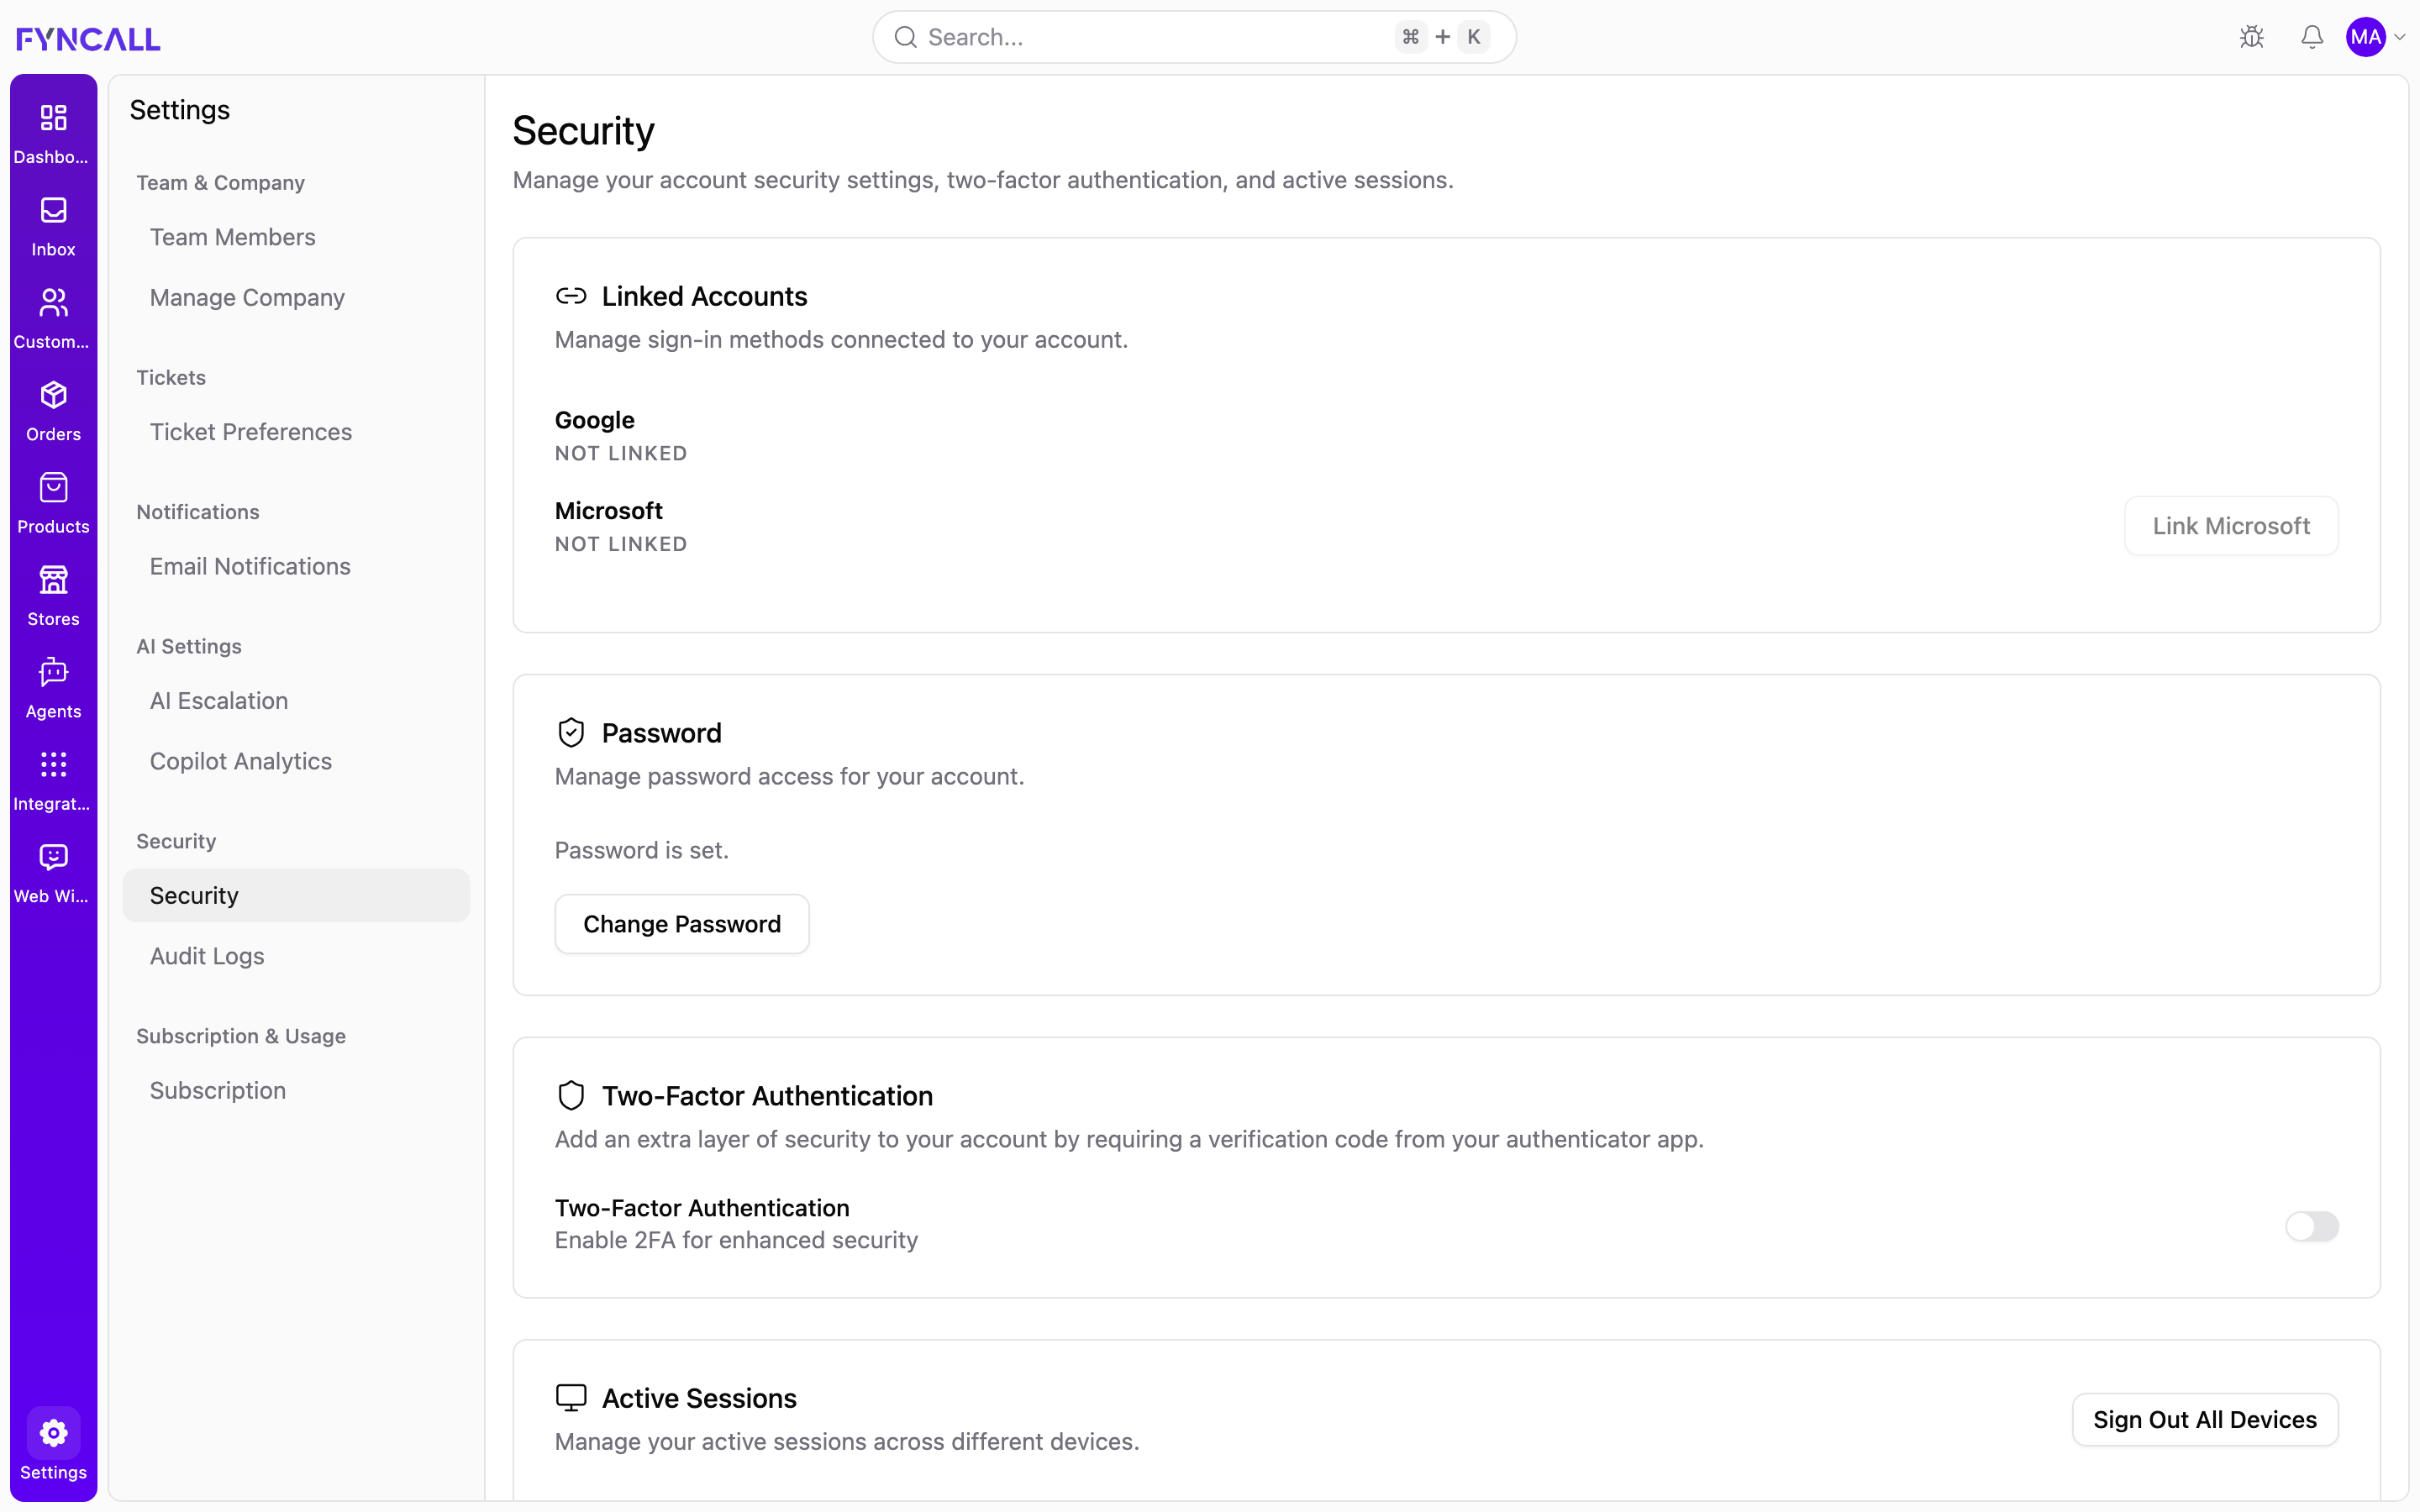Viewport: 2420px width, 1512px height.
Task: Click Sign Out All Devices
Action: pos(2205,1419)
